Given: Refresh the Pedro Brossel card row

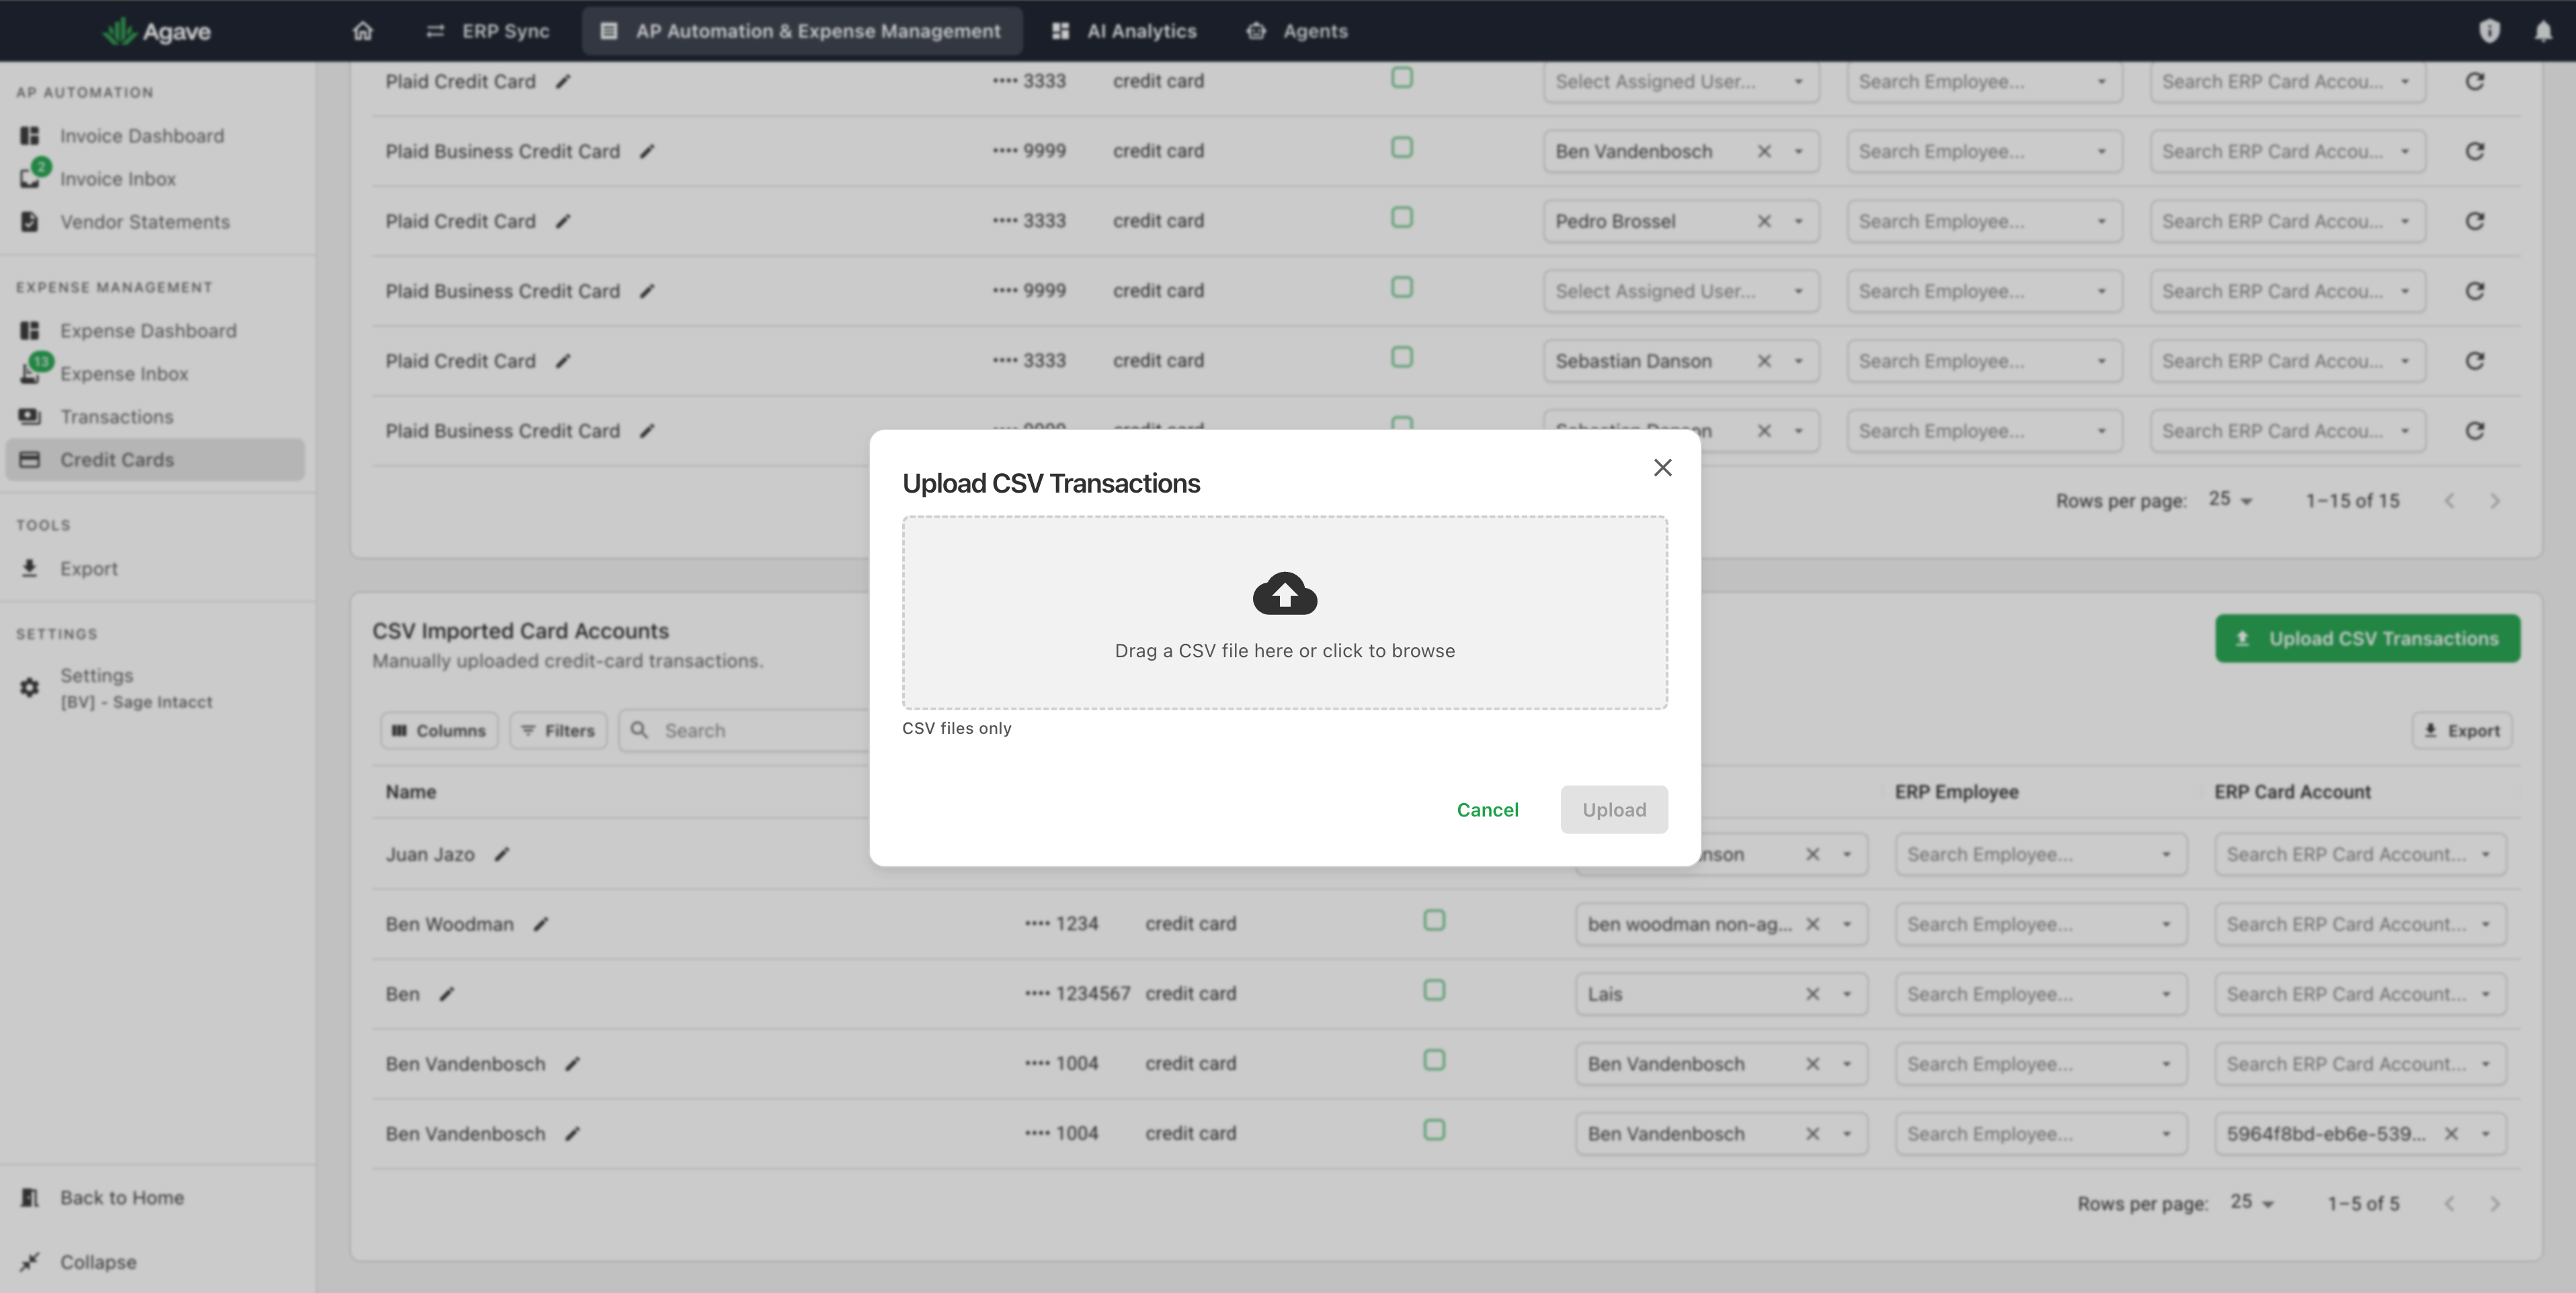Looking at the screenshot, I should [x=2475, y=221].
